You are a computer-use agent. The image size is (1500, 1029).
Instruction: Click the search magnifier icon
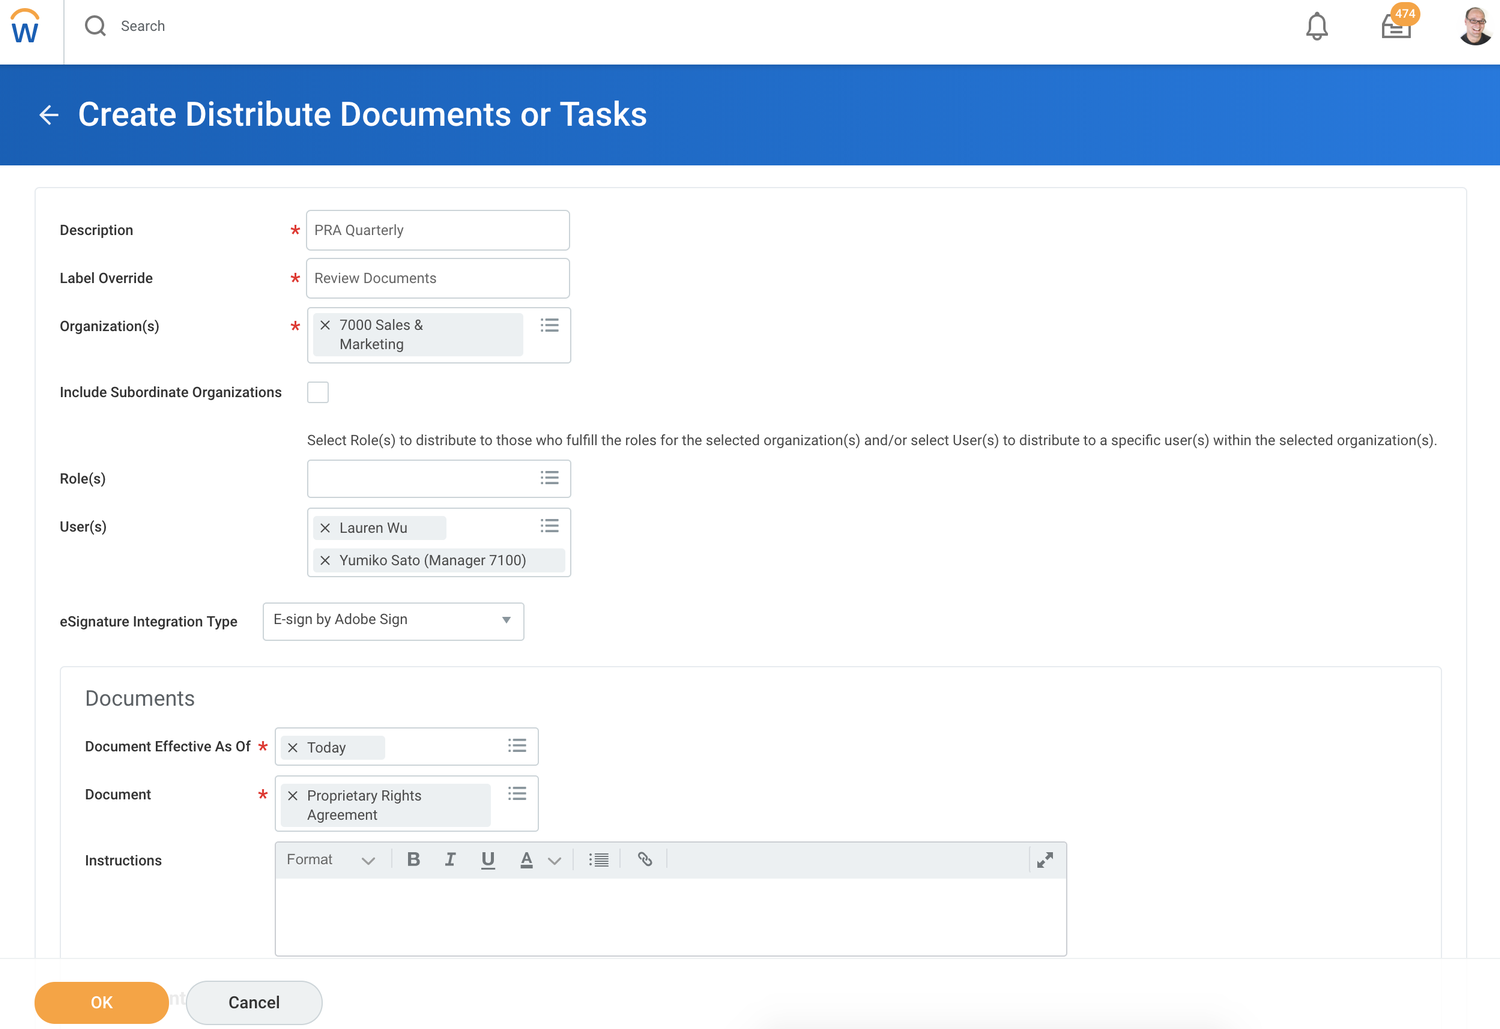point(95,26)
